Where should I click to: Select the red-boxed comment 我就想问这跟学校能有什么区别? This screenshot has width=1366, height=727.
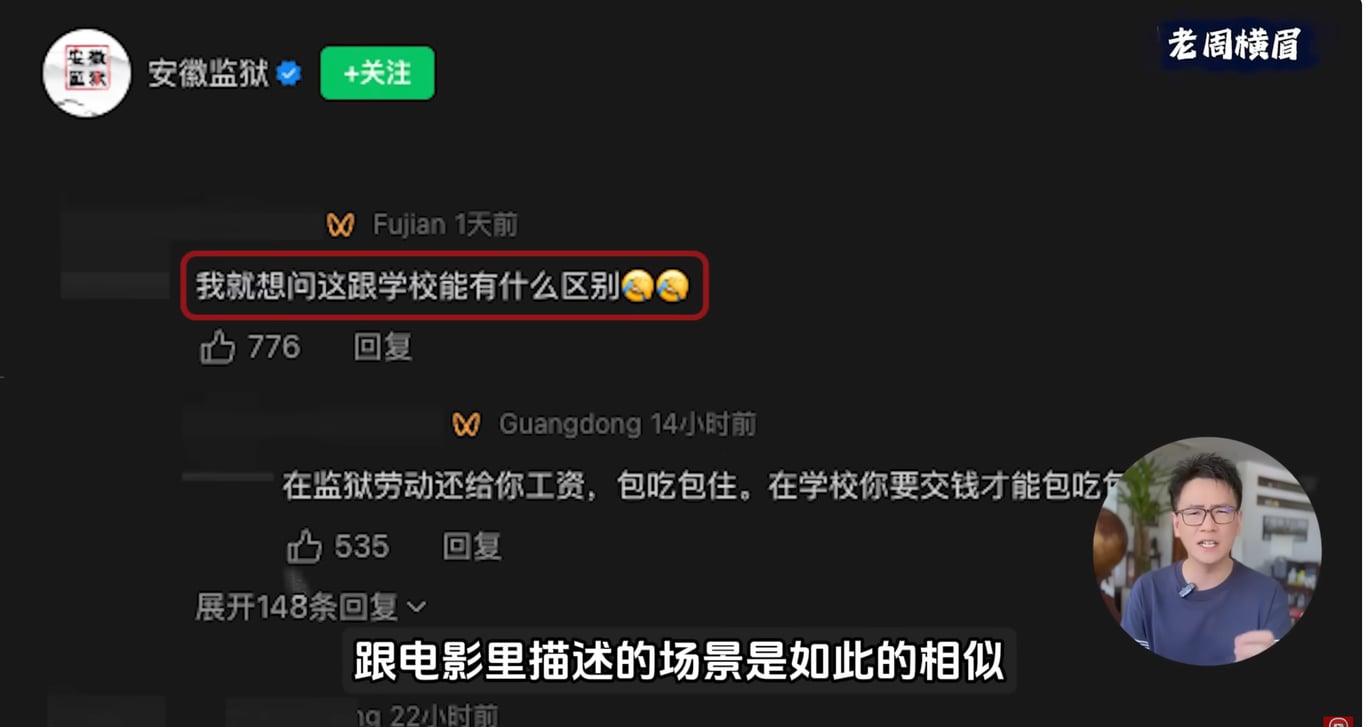[x=444, y=285]
